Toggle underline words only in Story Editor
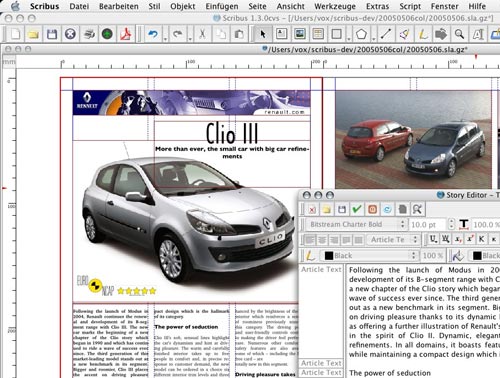Viewport: 500px width, 378px height. point(446,239)
